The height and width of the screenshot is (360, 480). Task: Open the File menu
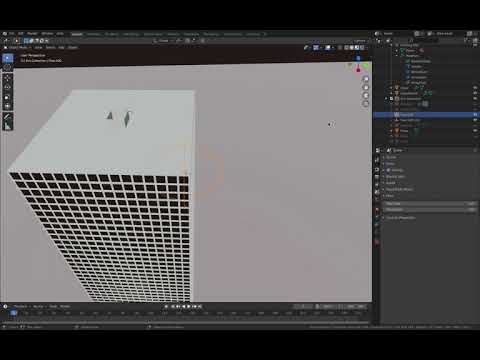click(12, 34)
